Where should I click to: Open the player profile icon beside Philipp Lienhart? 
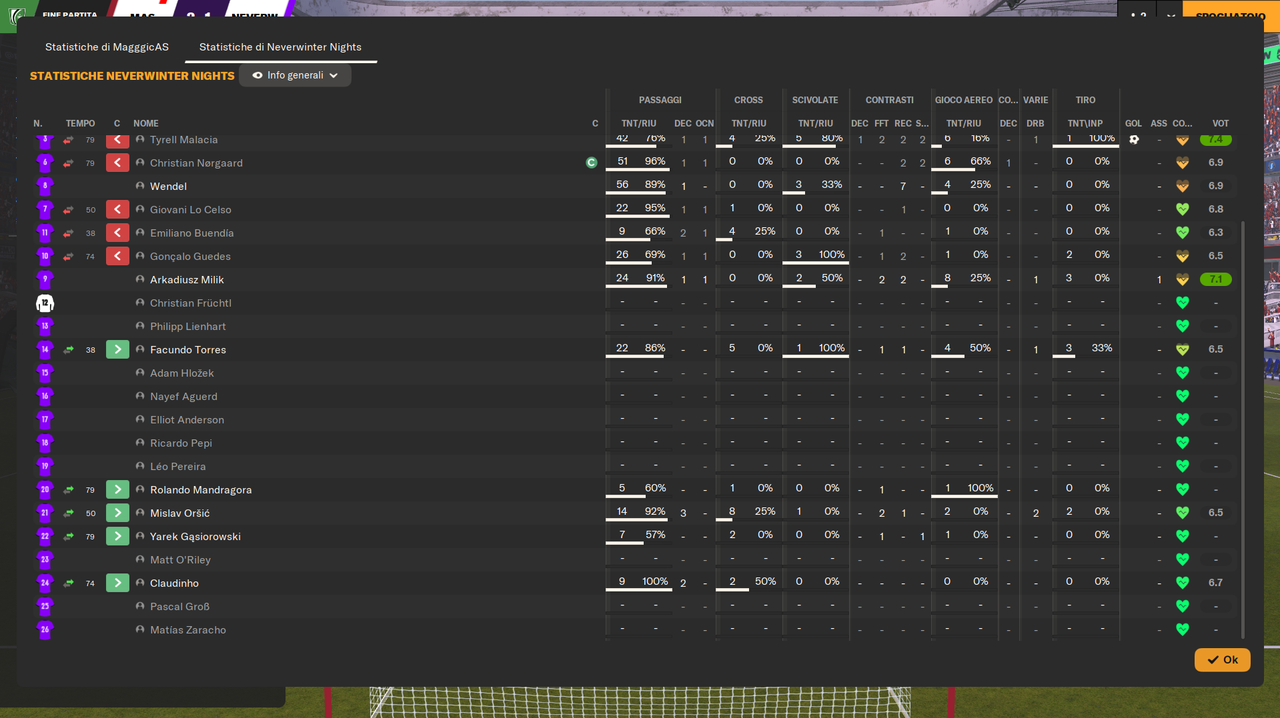click(140, 326)
